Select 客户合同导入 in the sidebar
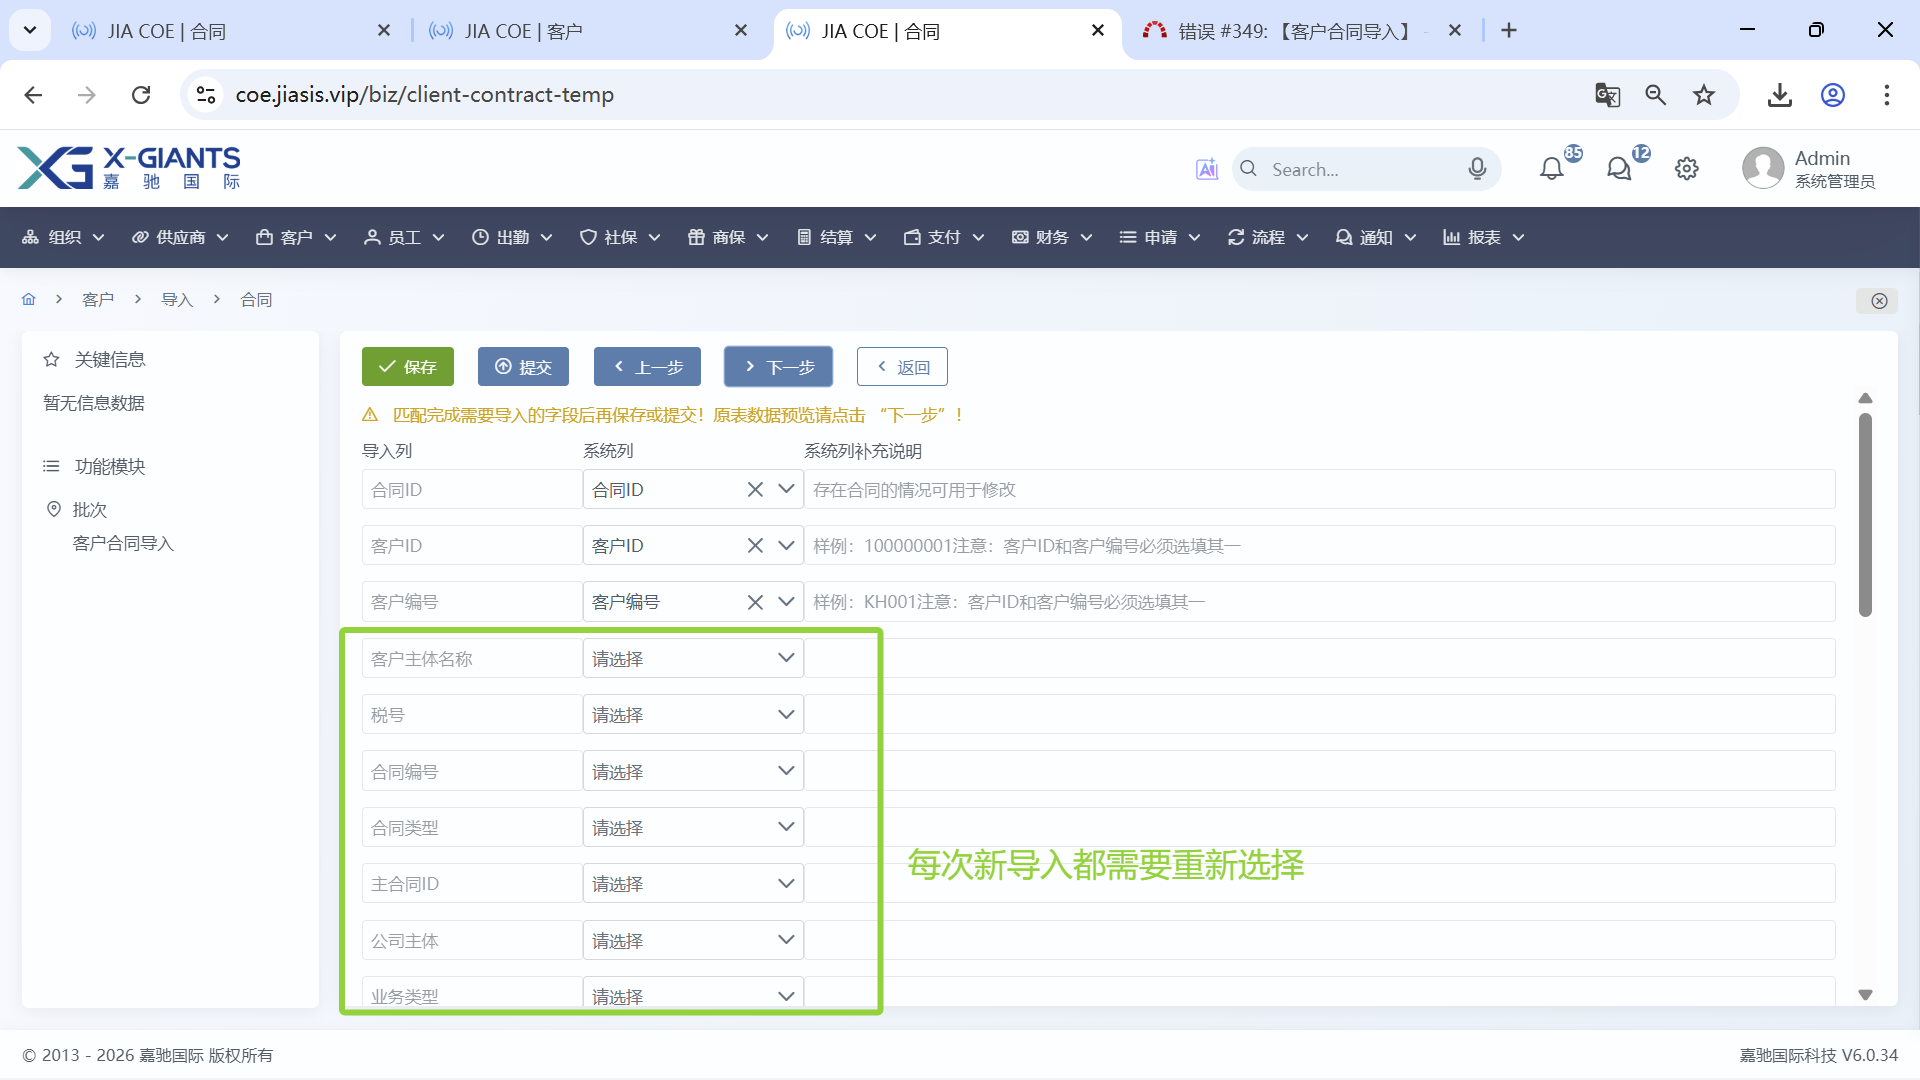This screenshot has height=1080, width=1920. coord(123,543)
